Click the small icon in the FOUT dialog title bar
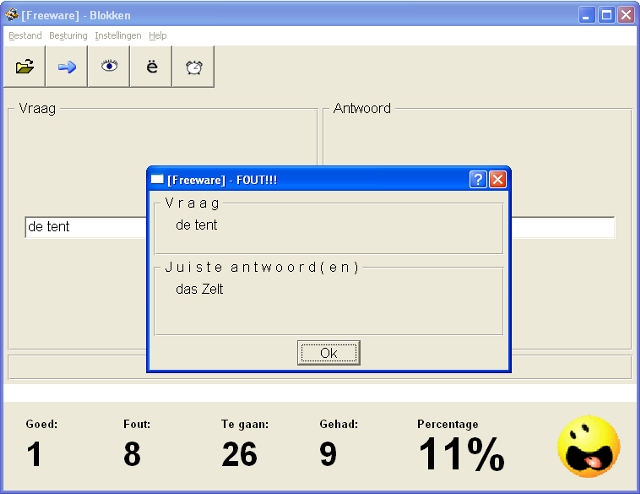This screenshot has width=640, height=494. (157, 179)
